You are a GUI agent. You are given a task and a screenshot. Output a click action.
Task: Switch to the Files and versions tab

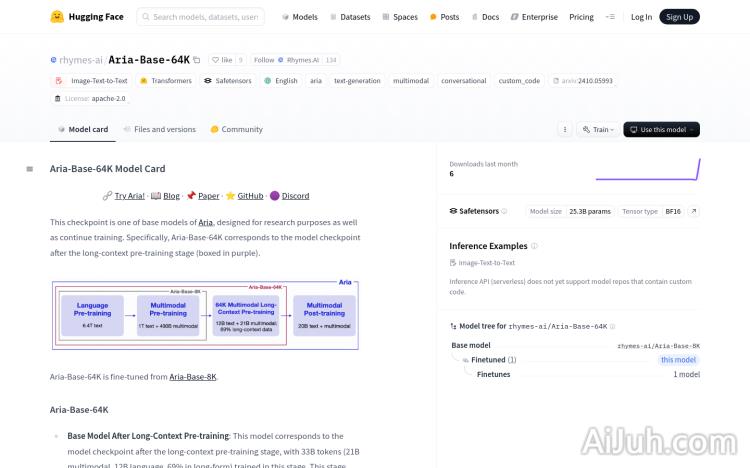coord(159,129)
